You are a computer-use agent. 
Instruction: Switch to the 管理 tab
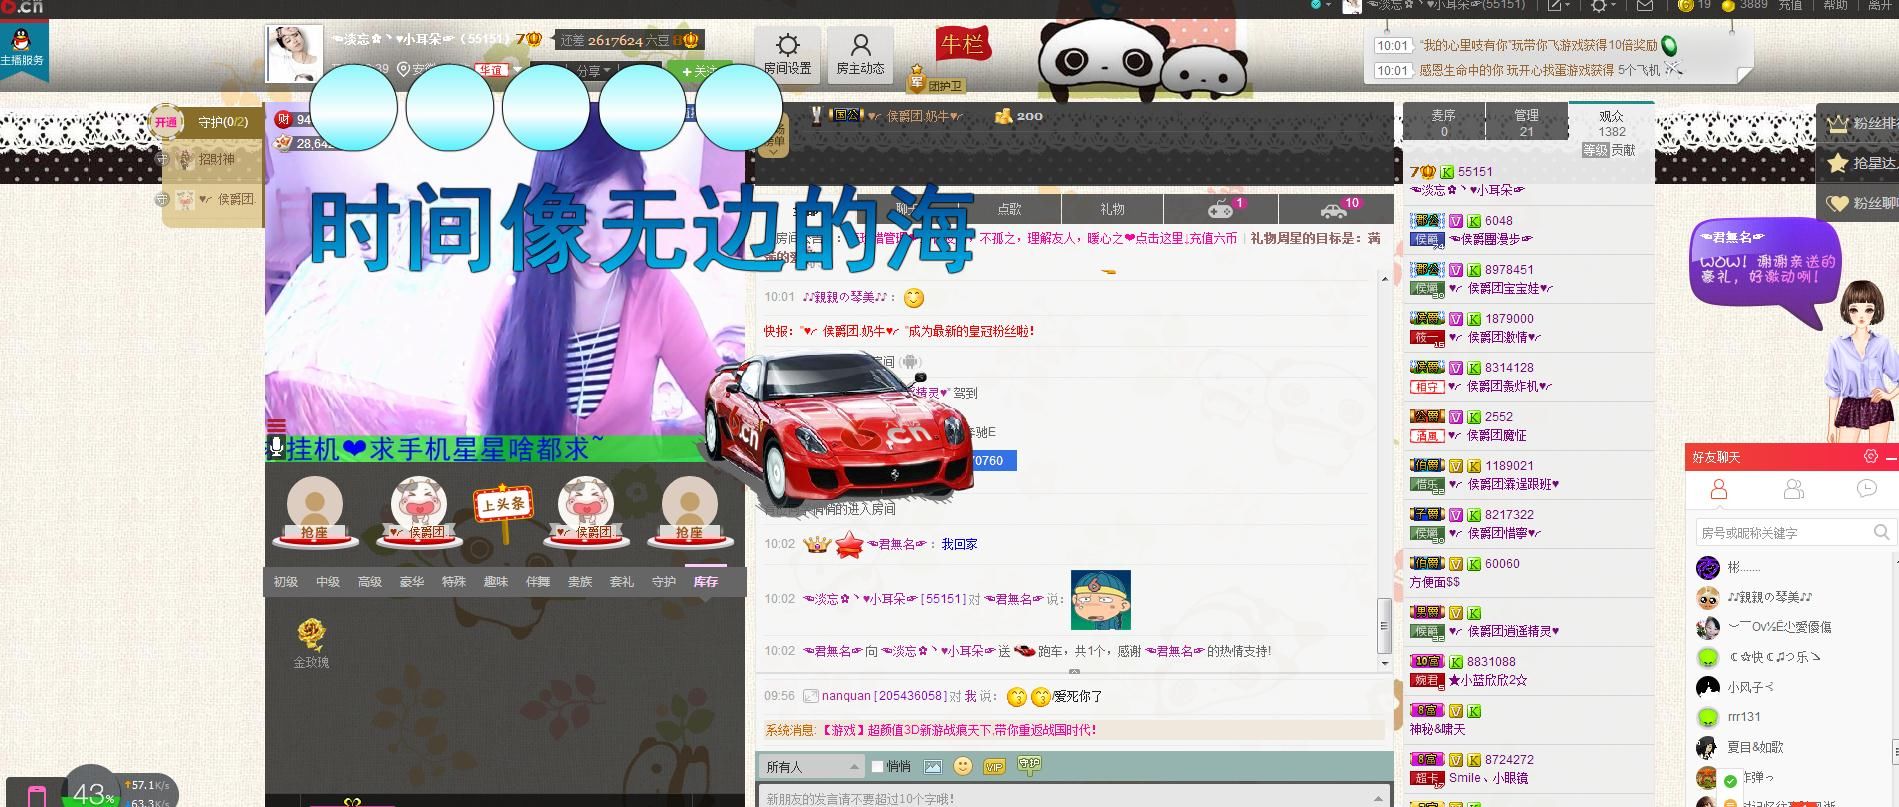click(1526, 122)
